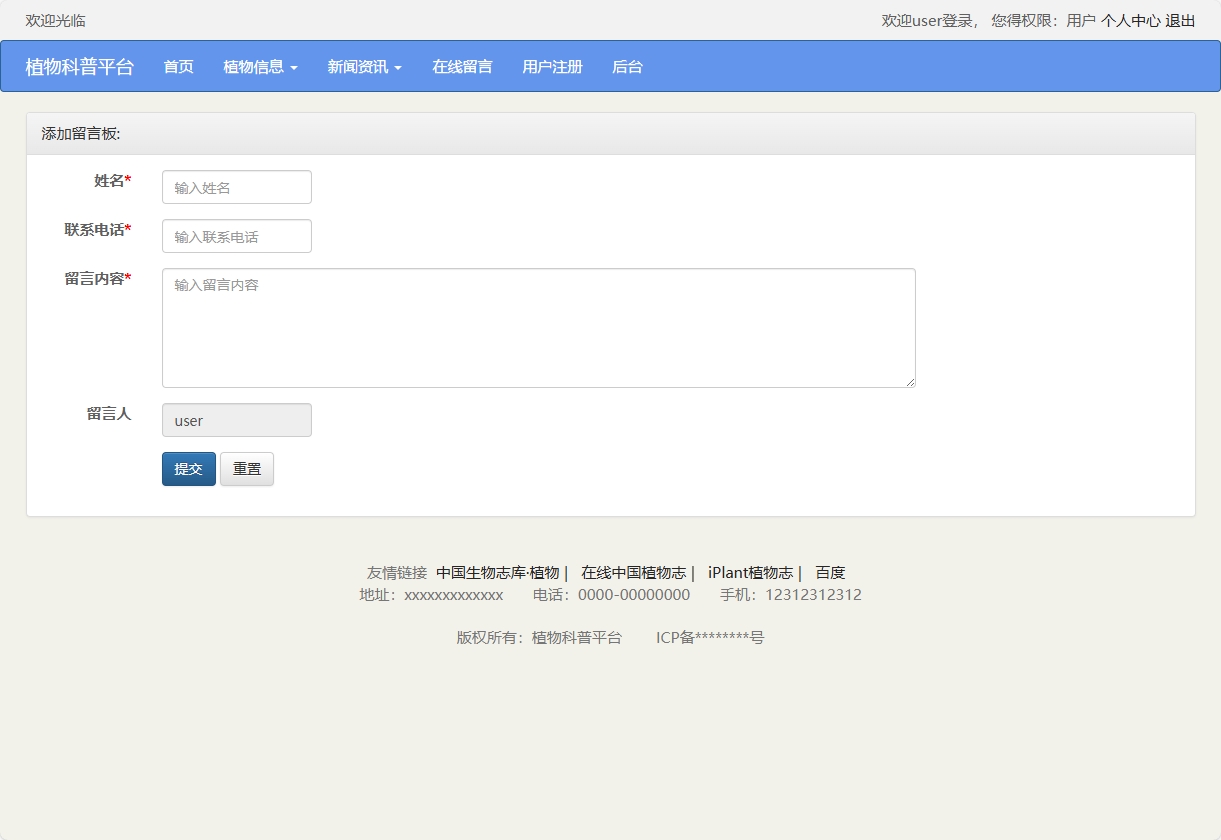Screen dimensions: 1221x840
Task: Open the 植物信息 dropdown menu
Action: (x=260, y=67)
